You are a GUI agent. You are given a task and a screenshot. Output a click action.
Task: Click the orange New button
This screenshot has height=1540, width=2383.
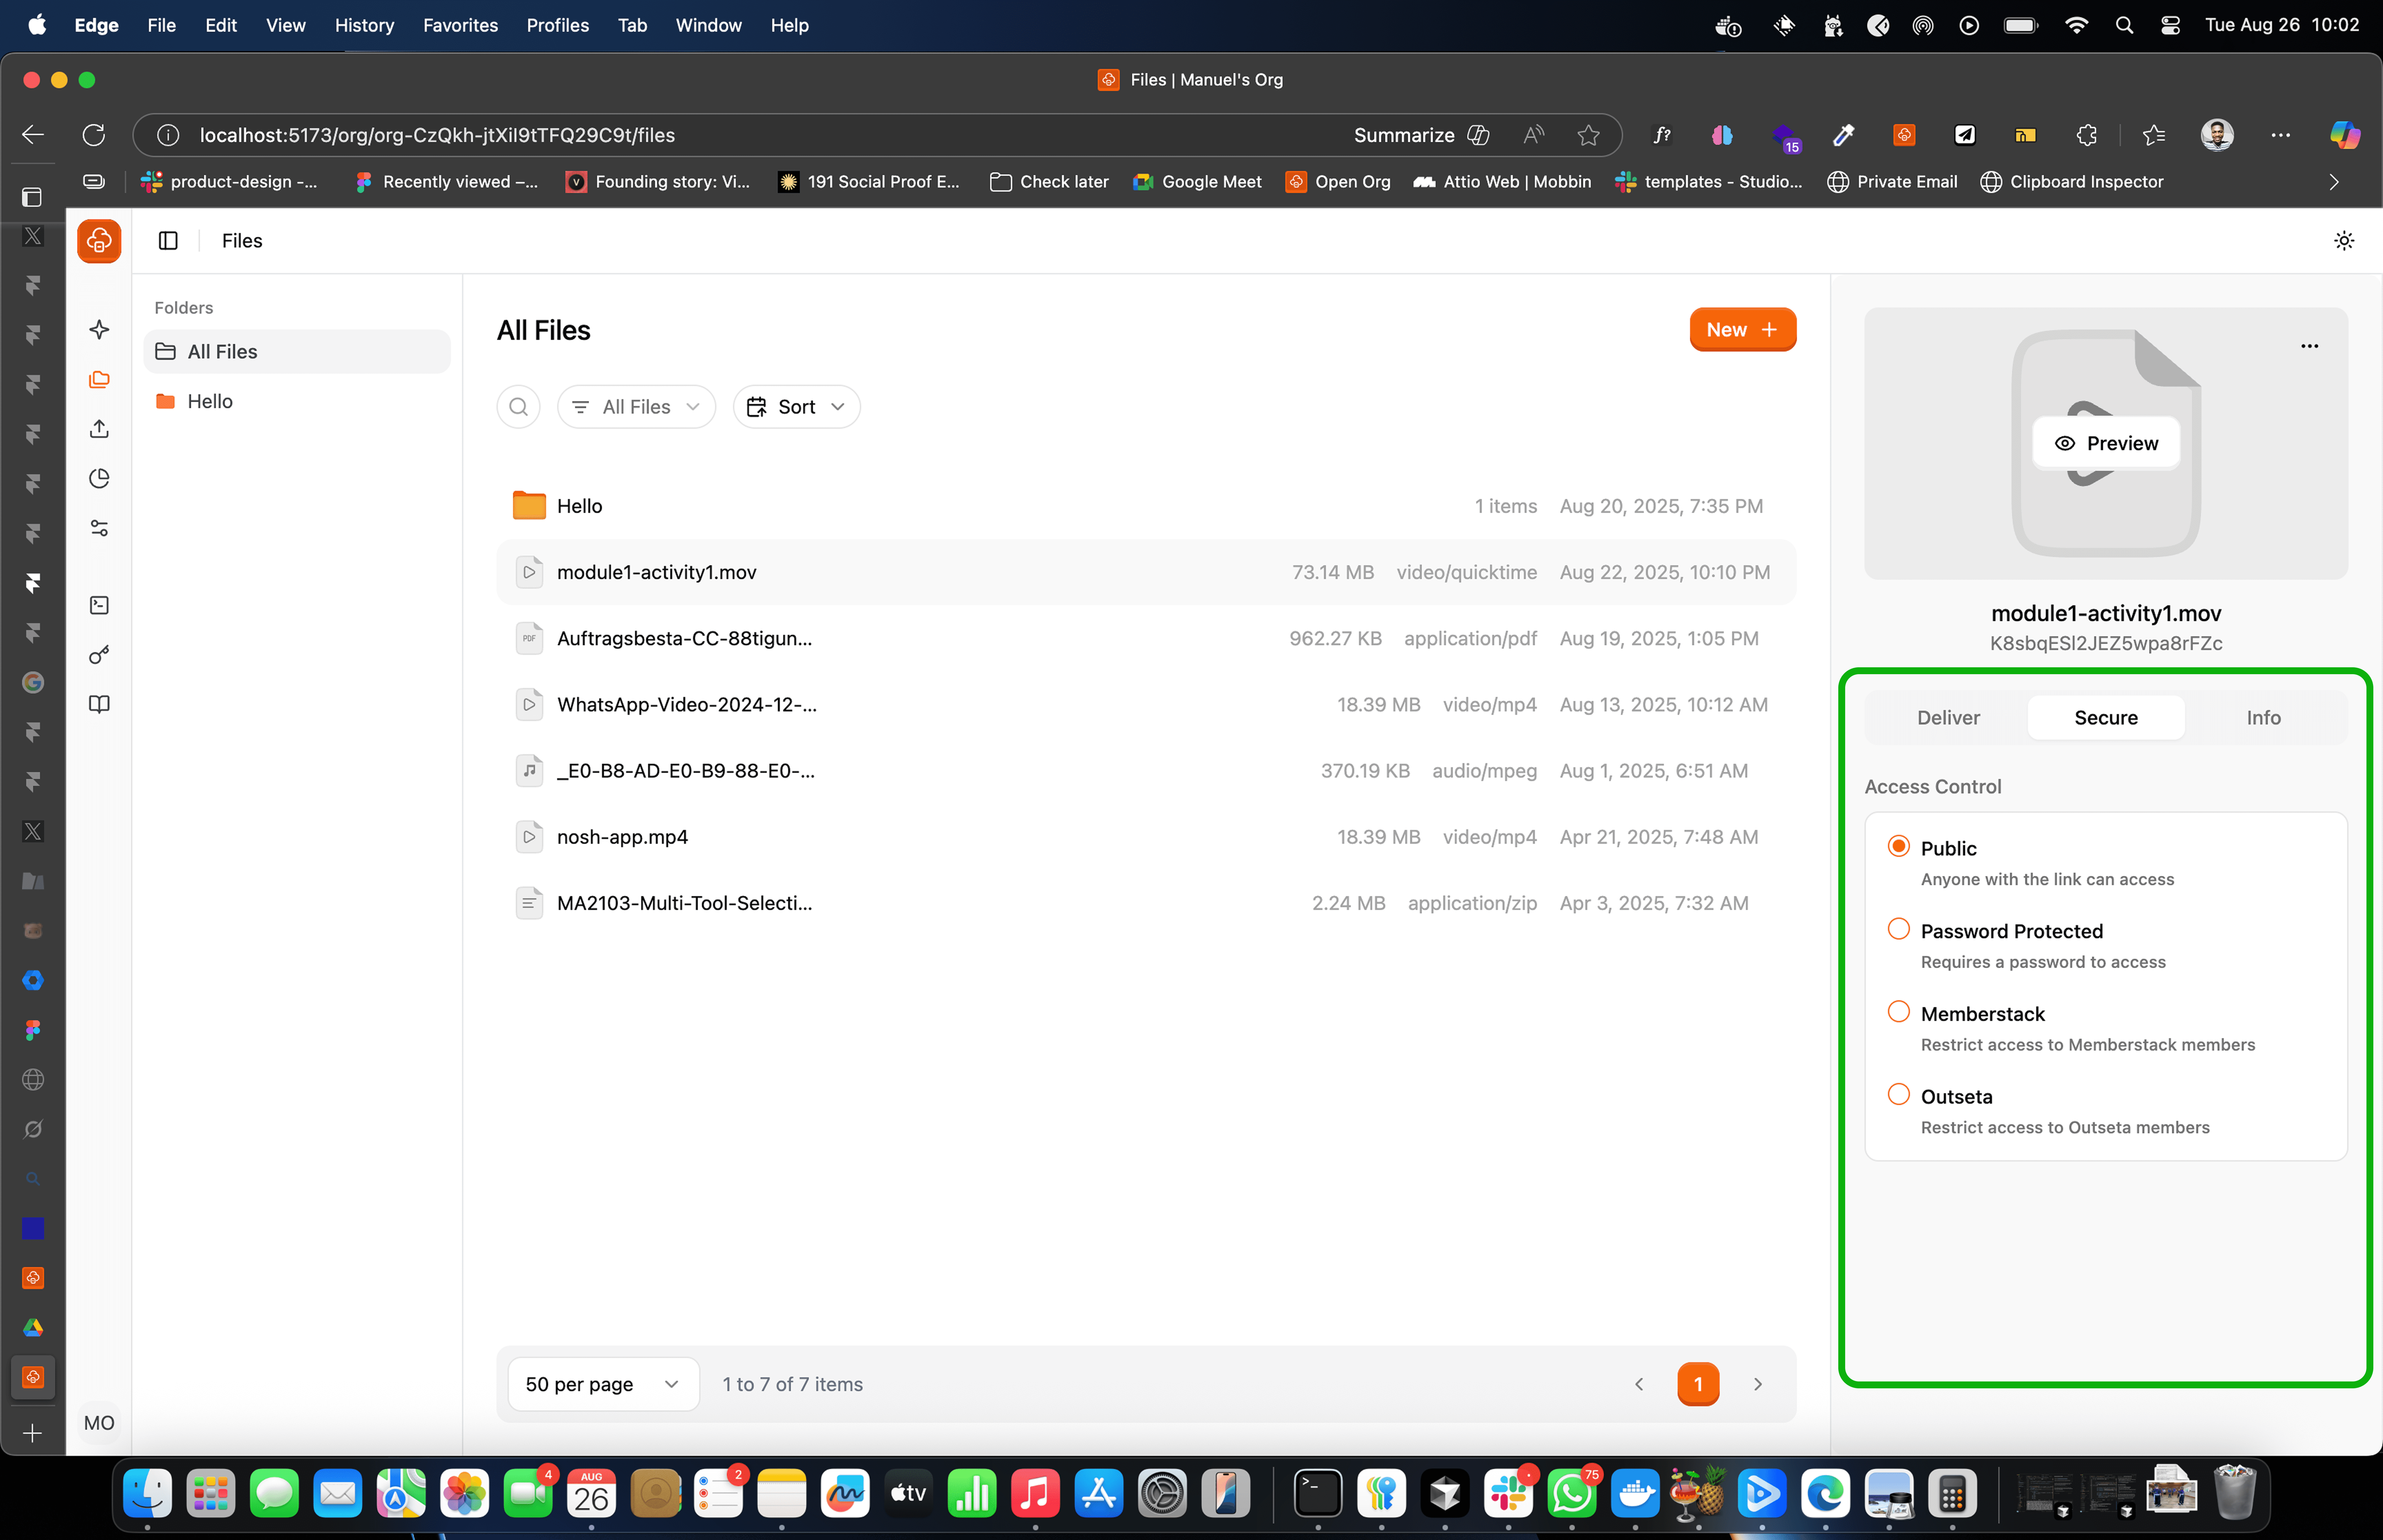tap(1742, 330)
